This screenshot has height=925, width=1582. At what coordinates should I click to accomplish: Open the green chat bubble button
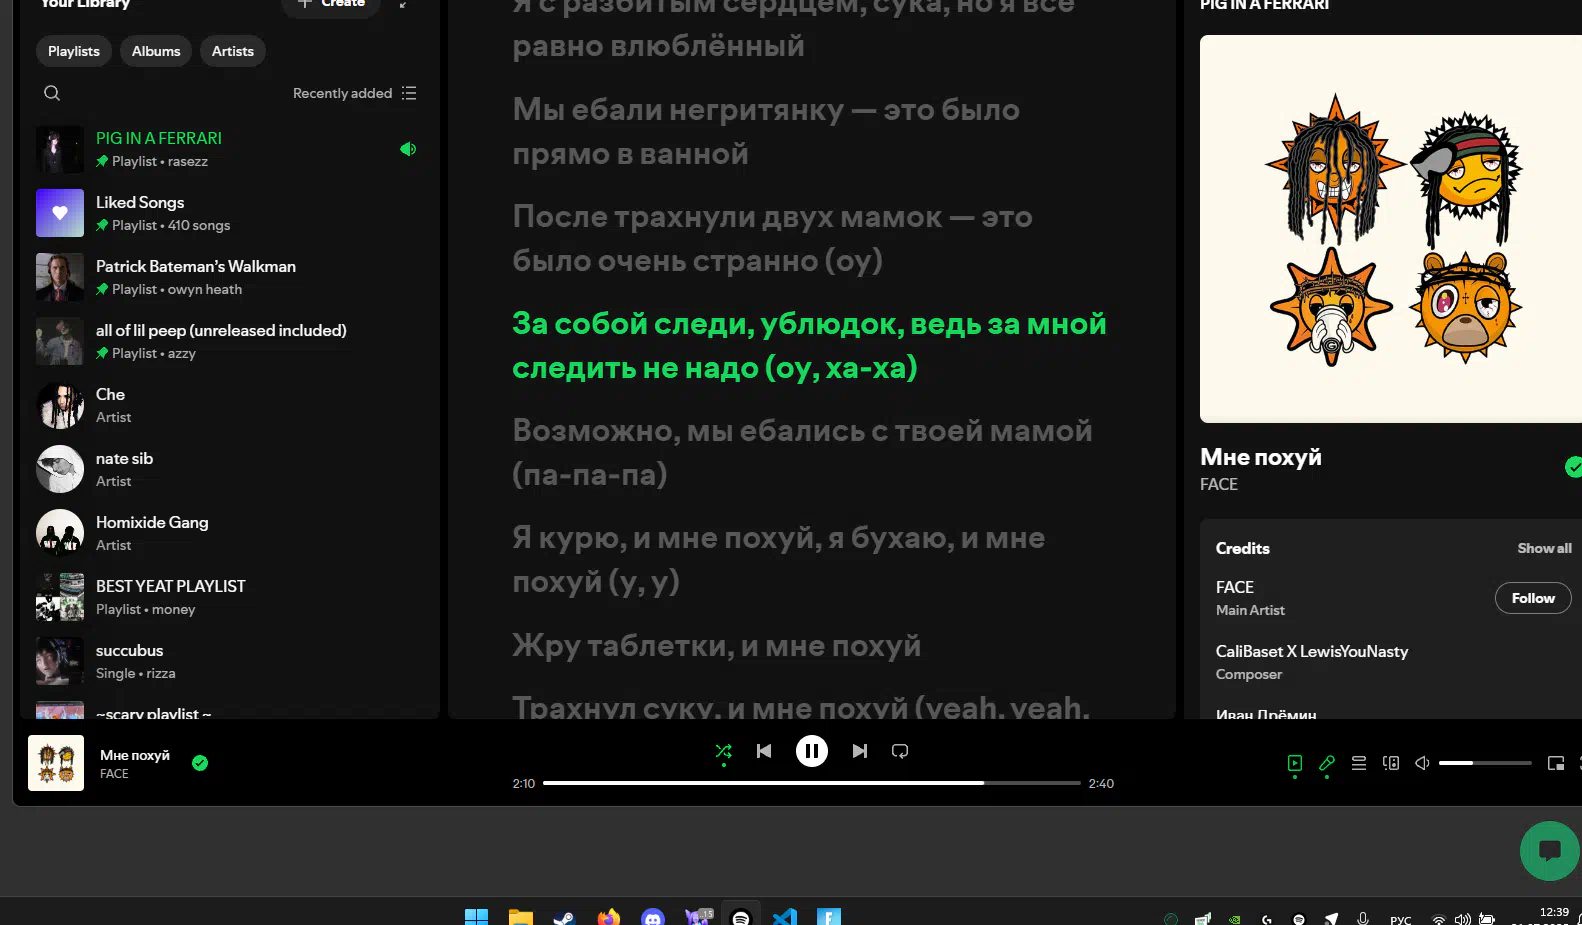click(x=1550, y=851)
